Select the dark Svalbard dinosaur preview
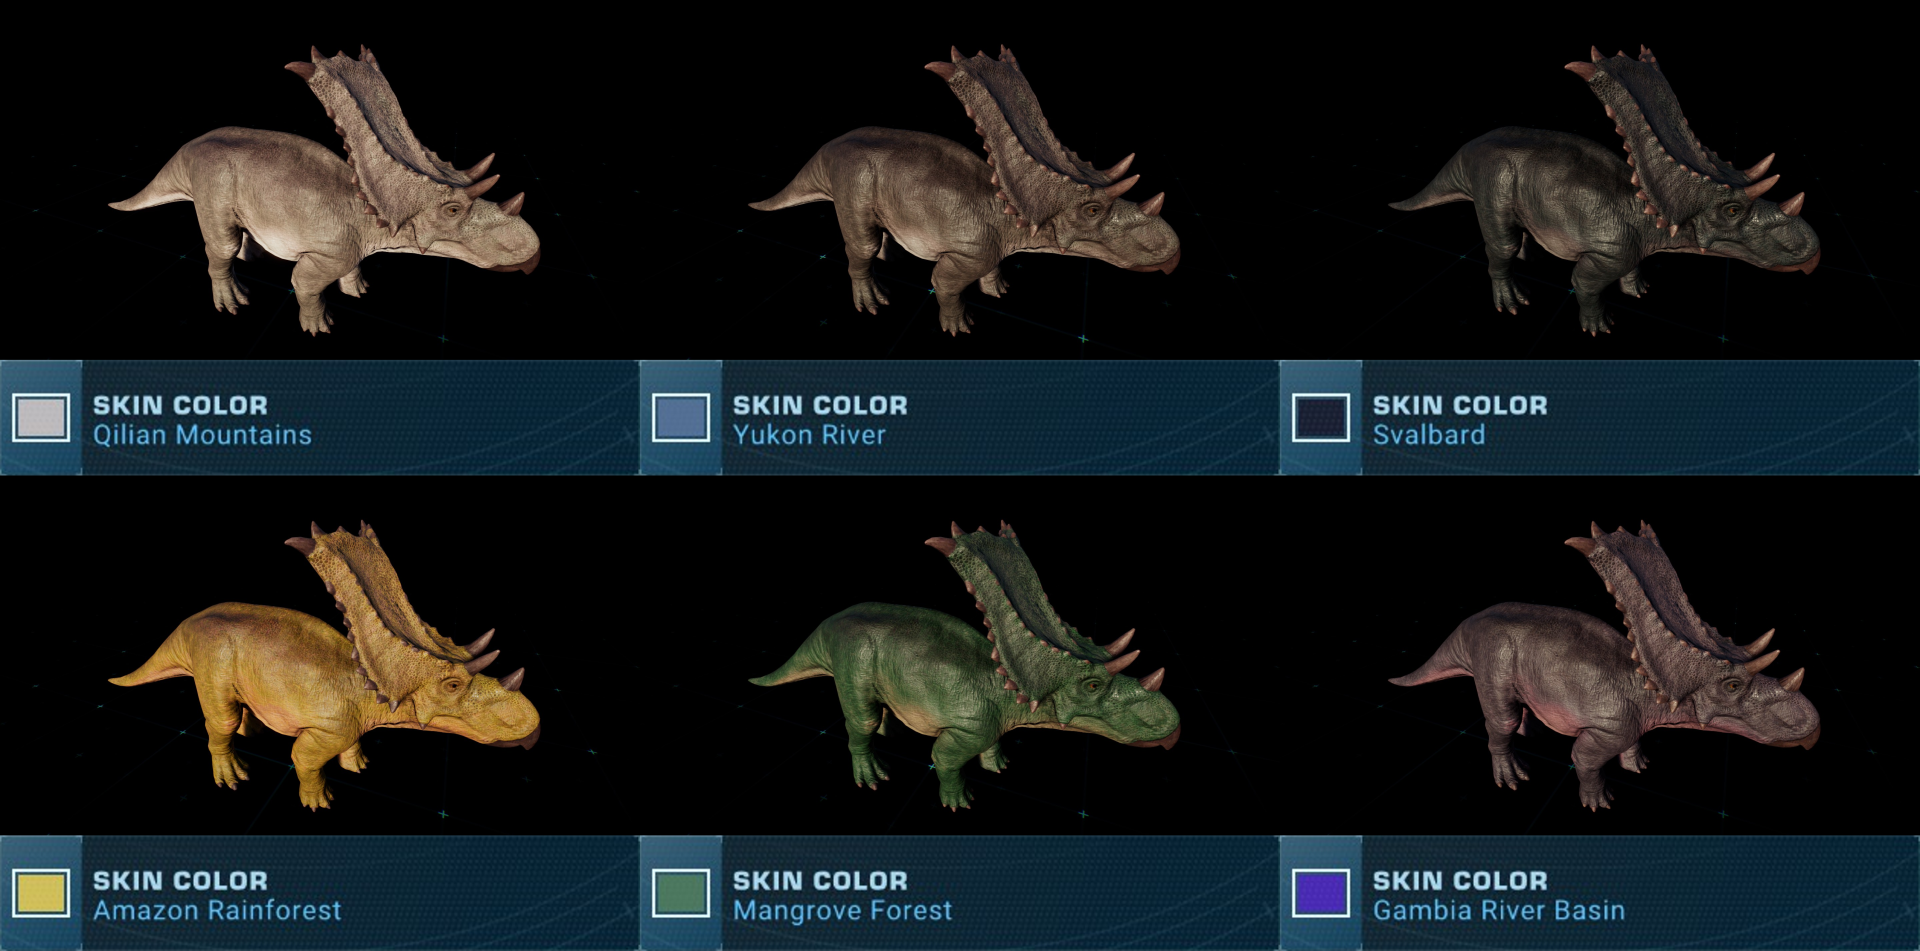Image resolution: width=1920 pixels, height=951 pixels. [x=1605, y=190]
